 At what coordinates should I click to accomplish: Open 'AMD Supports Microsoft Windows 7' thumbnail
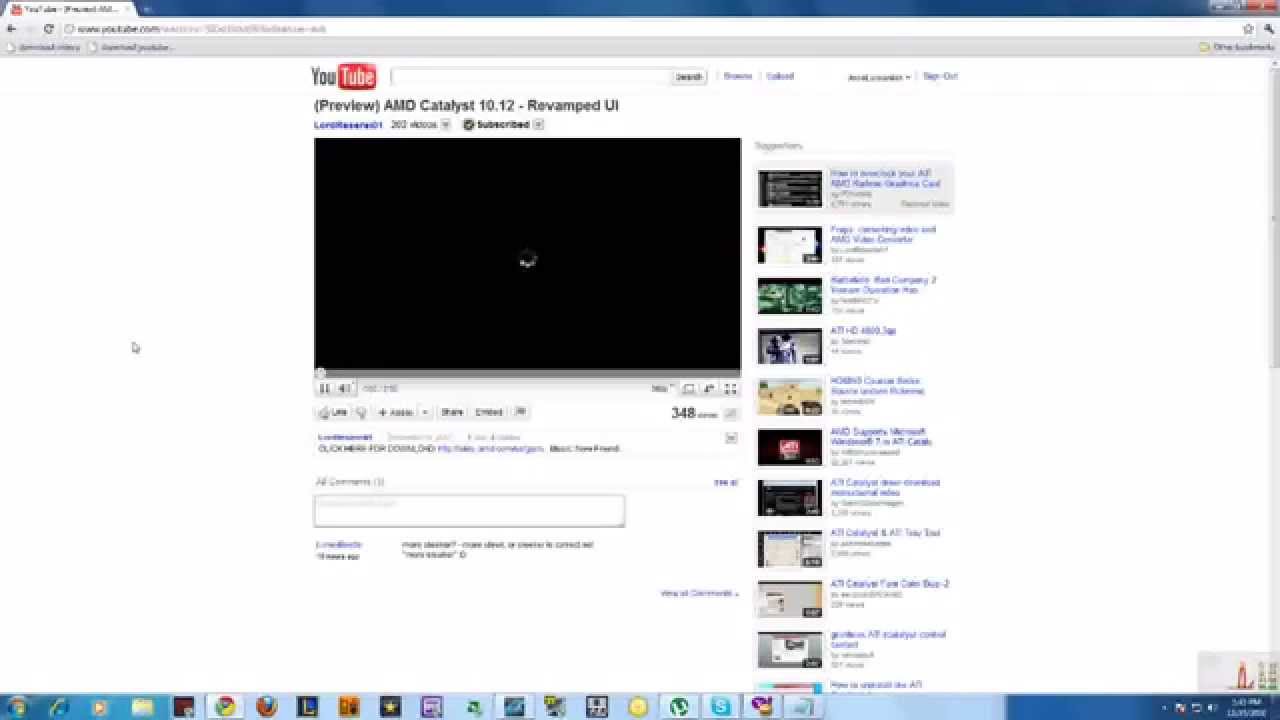click(x=789, y=448)
